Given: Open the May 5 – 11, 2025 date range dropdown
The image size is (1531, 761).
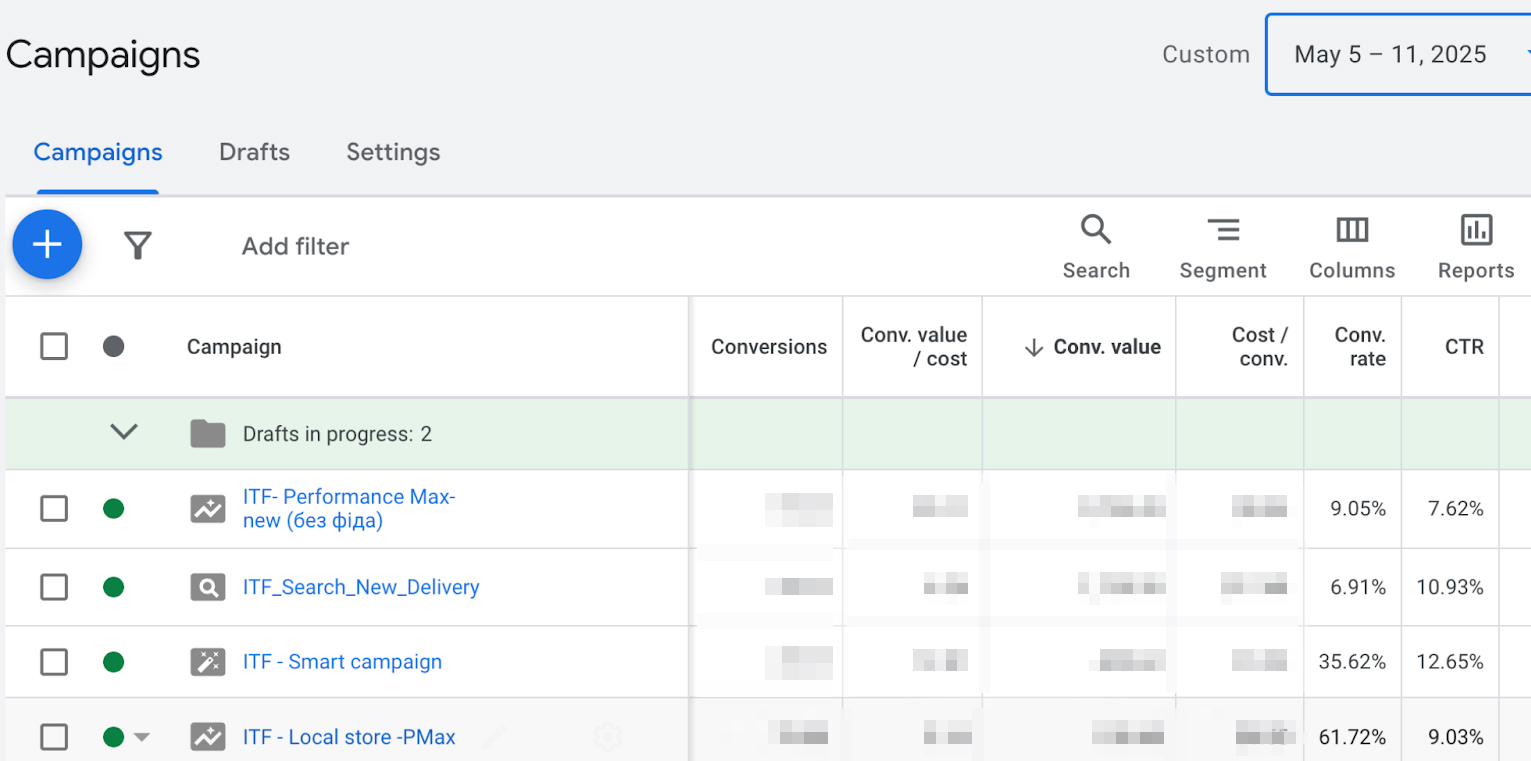Looking at the screenshot, I should tap(1398, 54).
